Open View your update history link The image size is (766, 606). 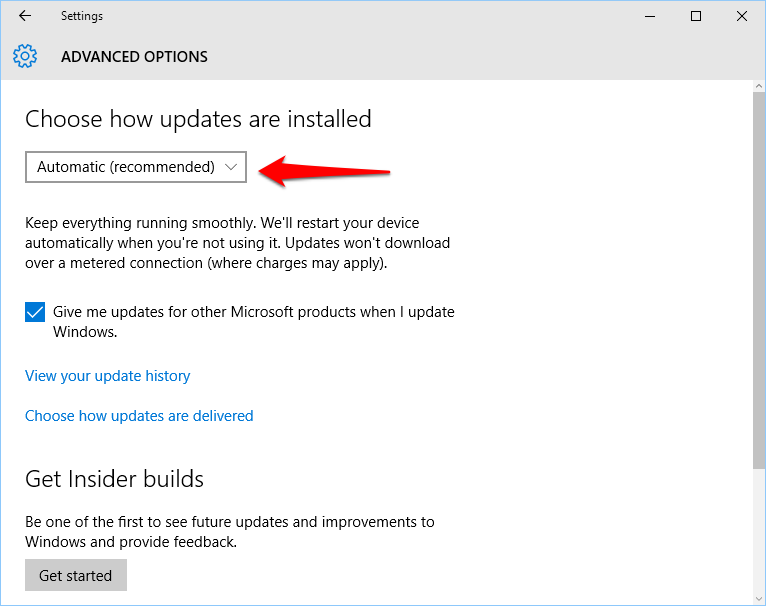pos(107,376)
